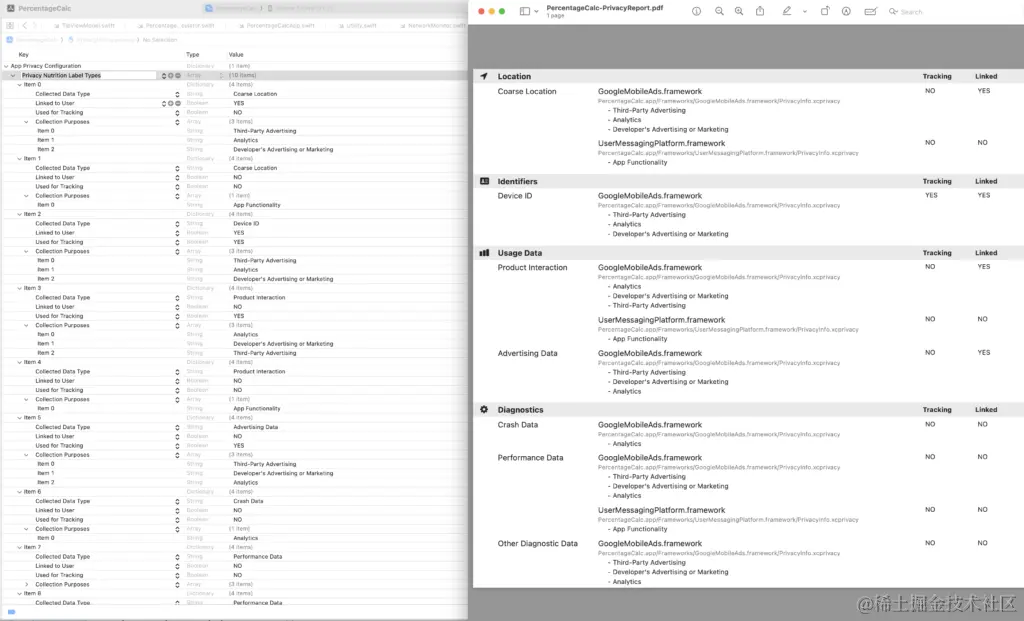Show the PDF inspector info icon
The width and height of the screenshot is (1024, 621).
pyautogui.click(x=696, y=11)
